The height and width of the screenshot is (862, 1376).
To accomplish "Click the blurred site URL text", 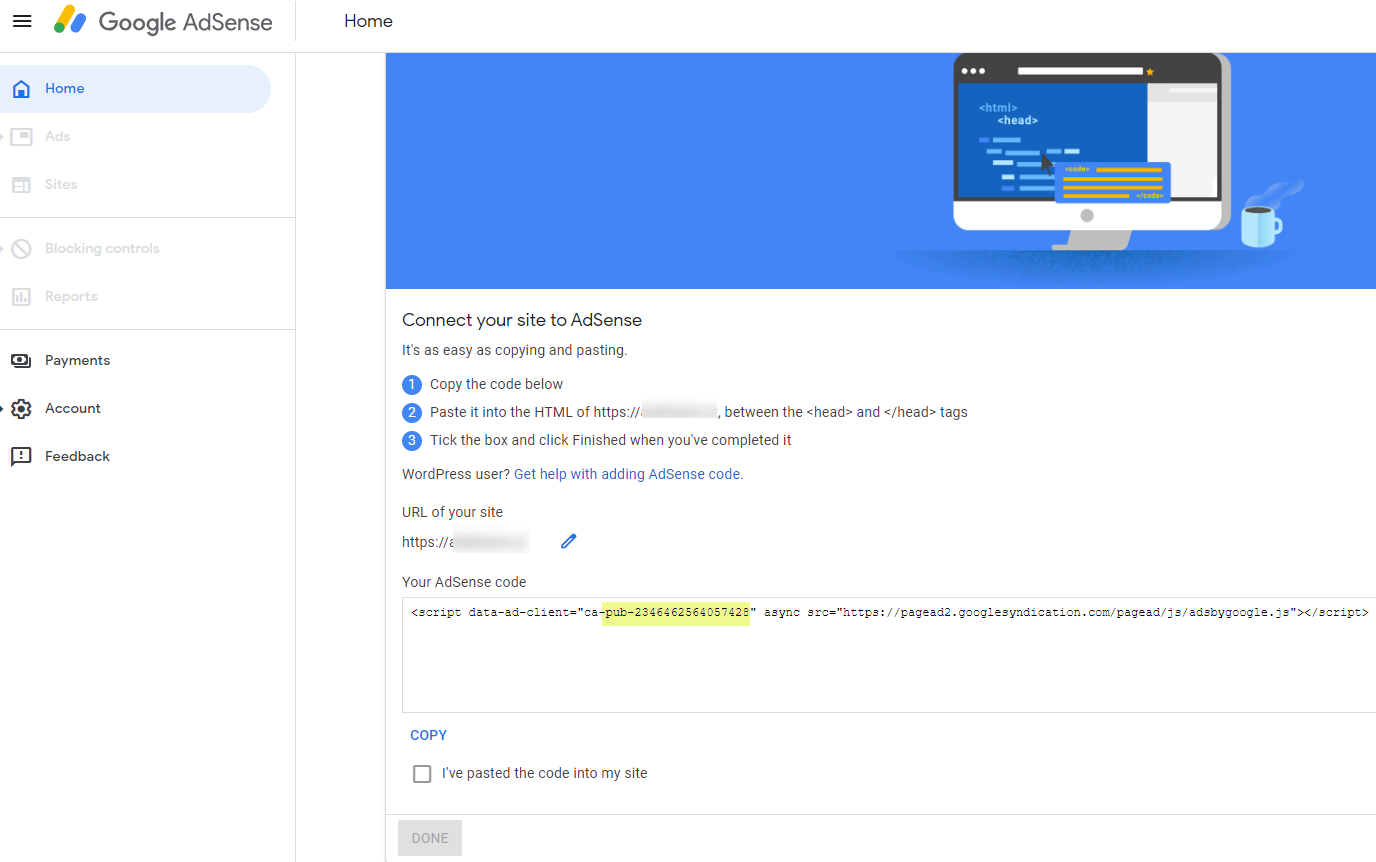I will point(465,542).
